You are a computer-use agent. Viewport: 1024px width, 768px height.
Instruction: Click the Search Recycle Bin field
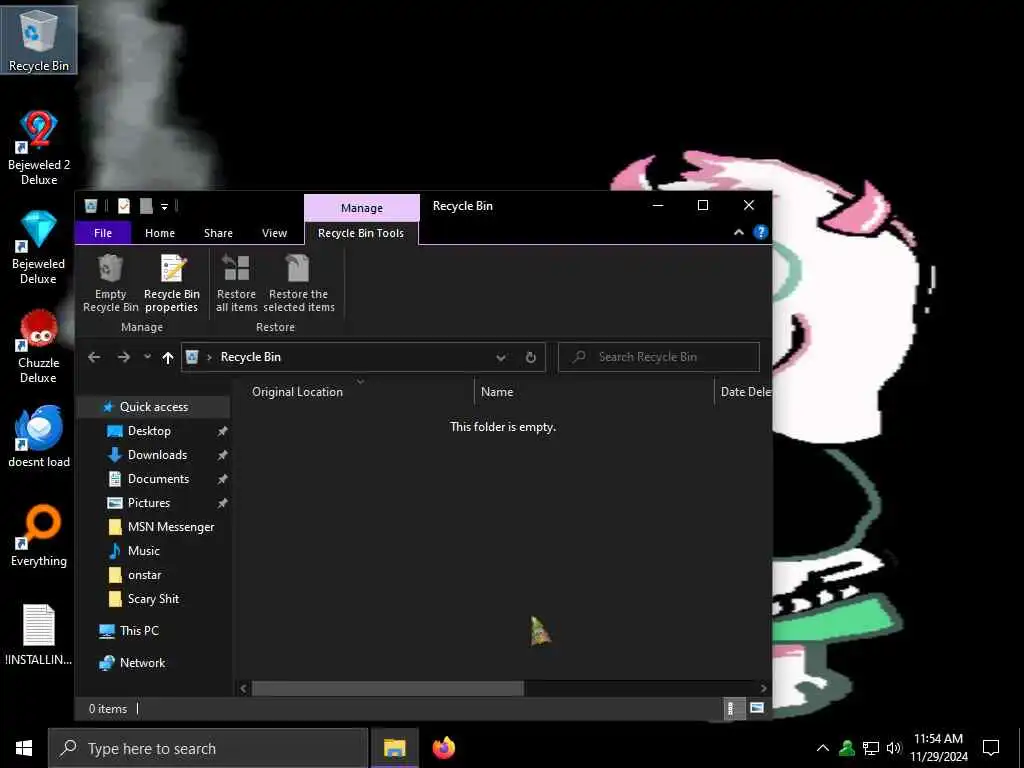pos(659,357)
